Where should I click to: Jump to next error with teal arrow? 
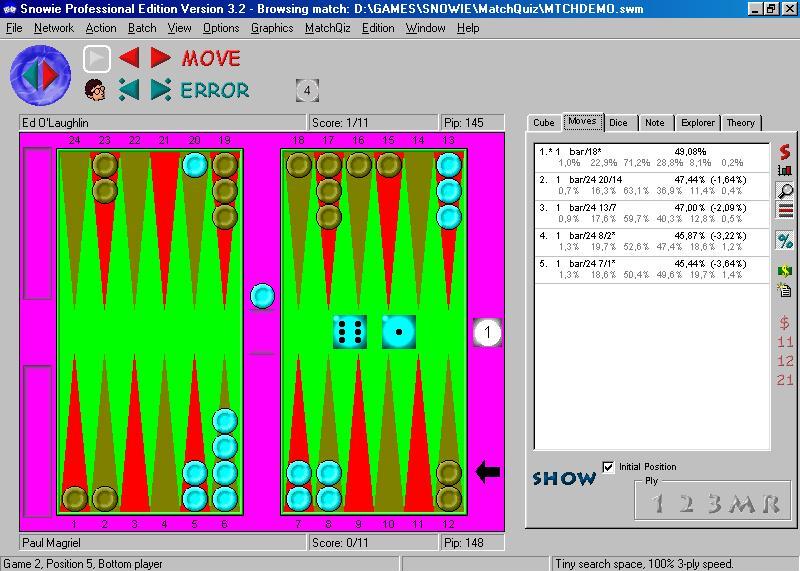(160, 90)
